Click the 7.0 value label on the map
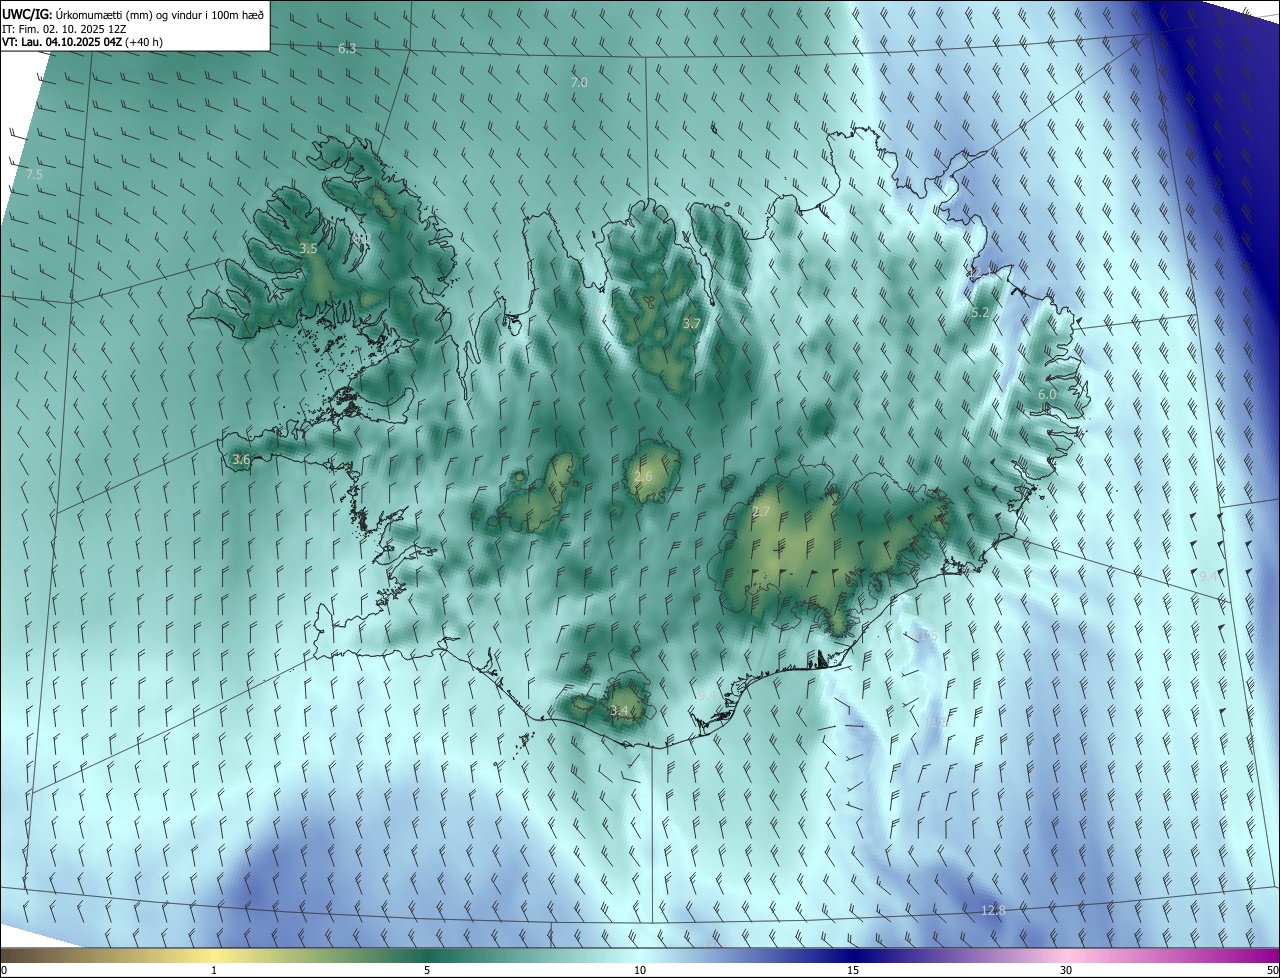 [x=579, y=82]
